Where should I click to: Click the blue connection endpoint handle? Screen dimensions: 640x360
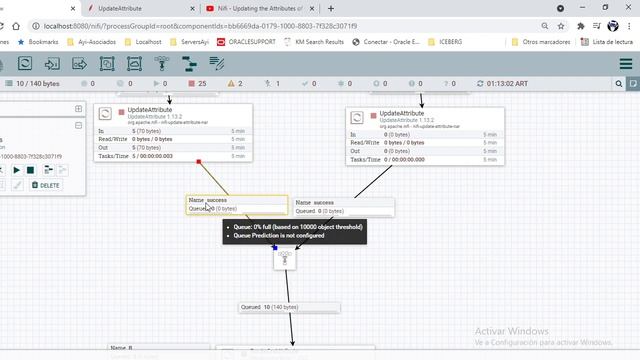pyautogui.click(x=275, y=248)
